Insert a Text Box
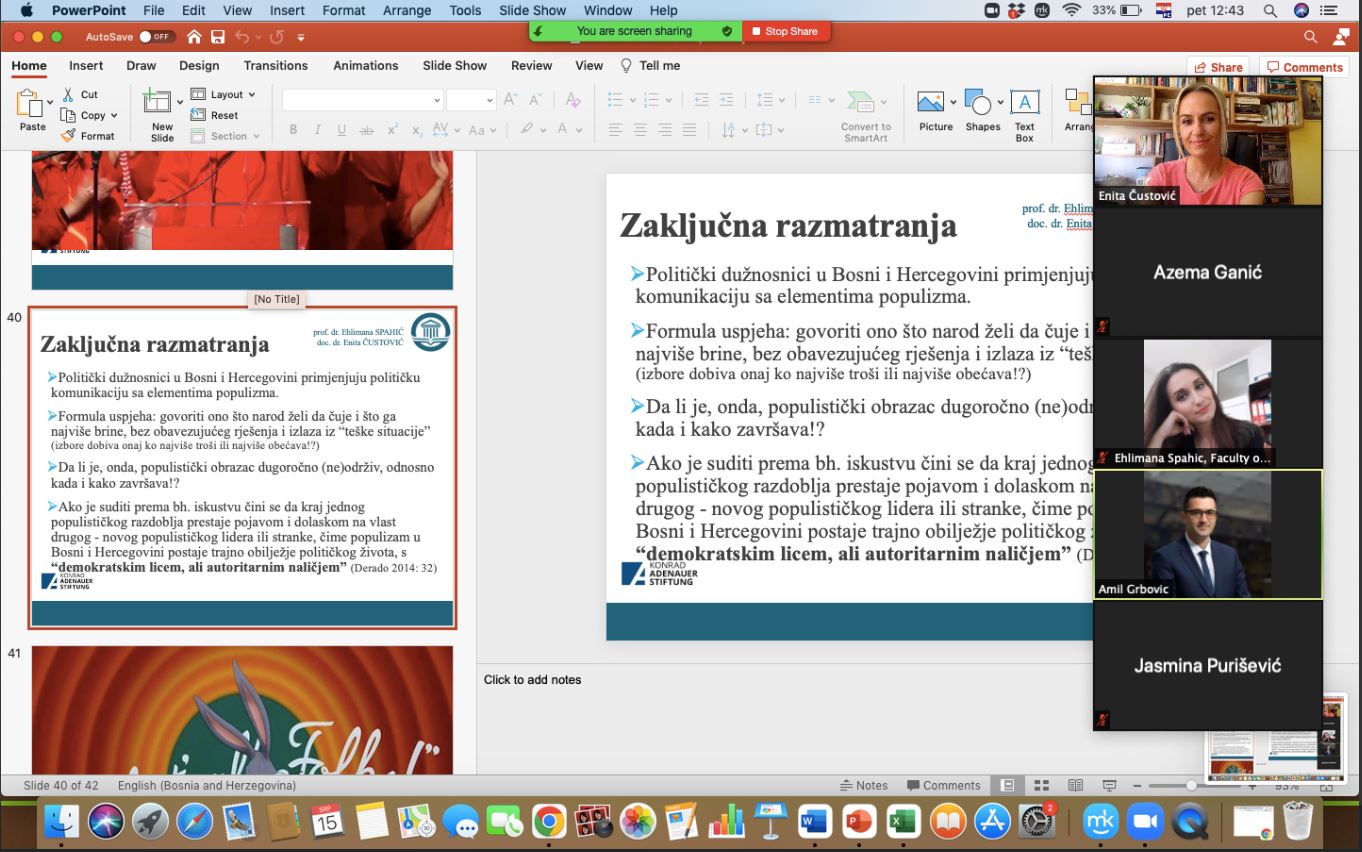Image resolution: width=1362 pixels, height=852 pixels. 1024,103
